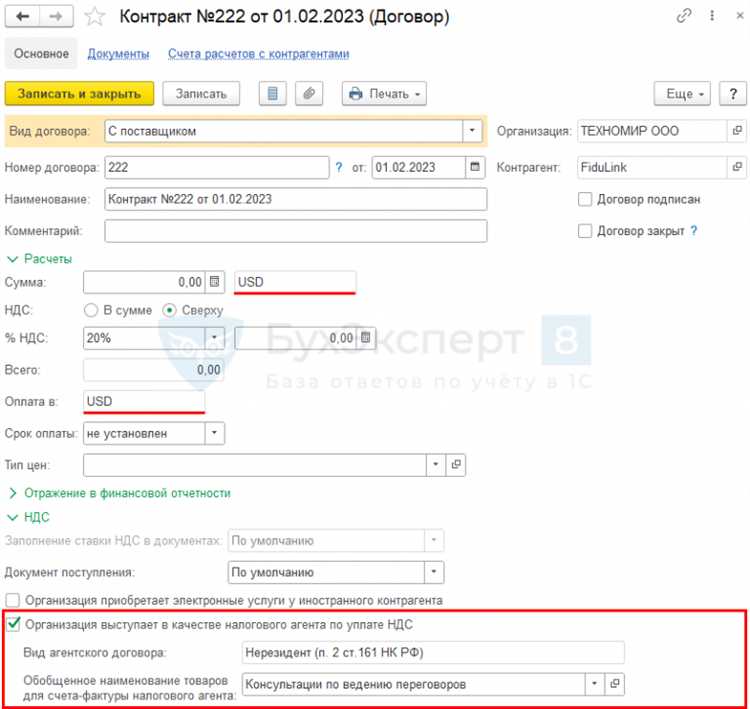Open Счета расчетов с контрагентами tab
Viewport: 750px width, 709px height.
click(258, 54)
